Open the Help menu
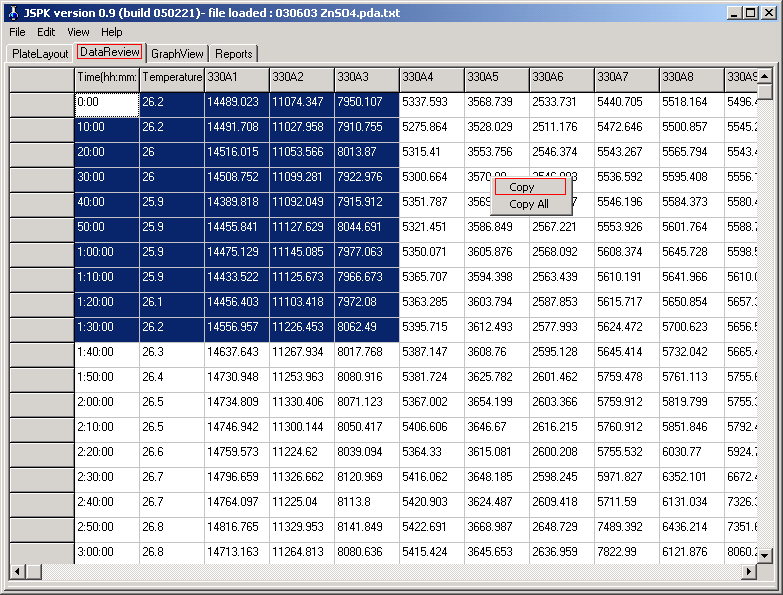The height and width of the screenshot is (595, 783). [x=111, y=32]
